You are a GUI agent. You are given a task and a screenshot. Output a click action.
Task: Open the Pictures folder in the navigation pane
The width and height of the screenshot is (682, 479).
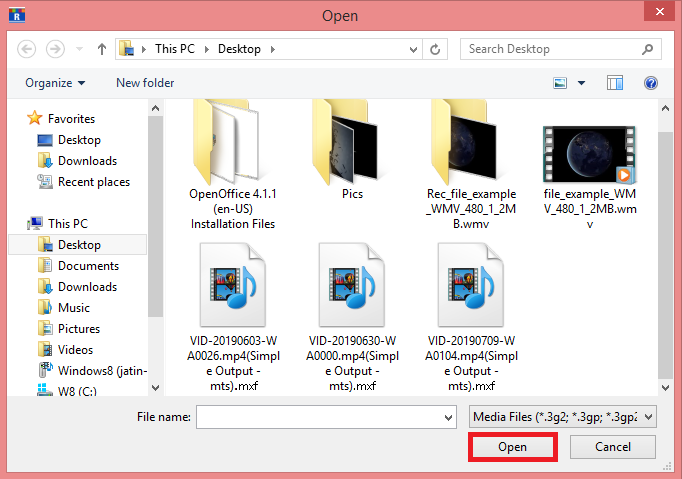(x=79, y=328)
